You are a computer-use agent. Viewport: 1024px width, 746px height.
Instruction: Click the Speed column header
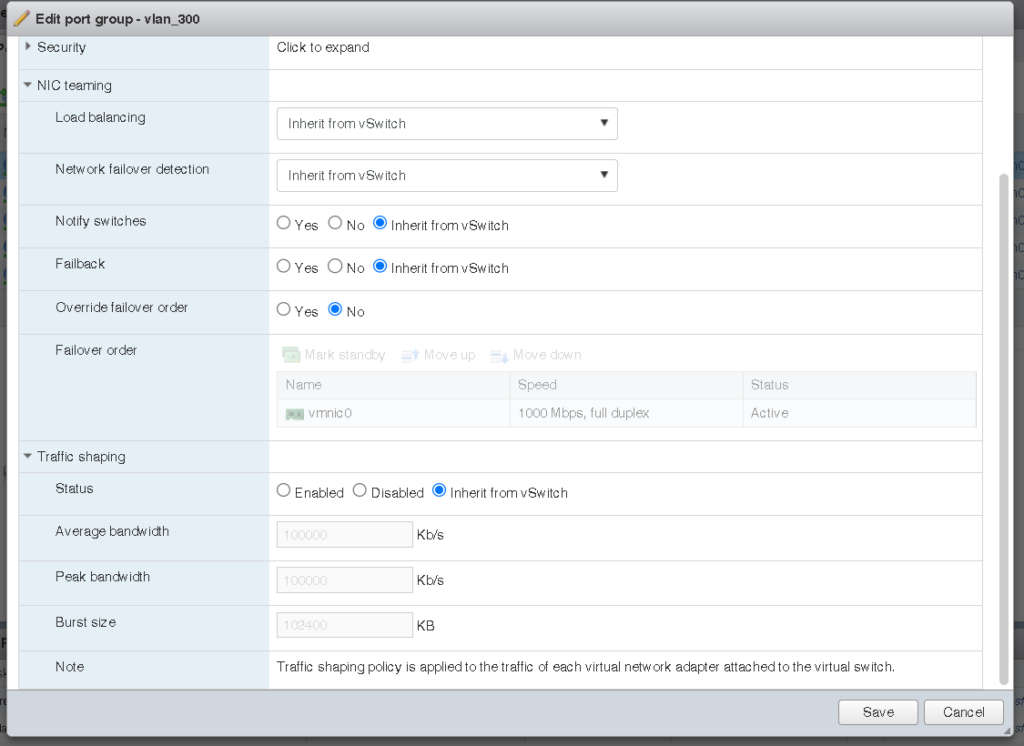(626, 385)
